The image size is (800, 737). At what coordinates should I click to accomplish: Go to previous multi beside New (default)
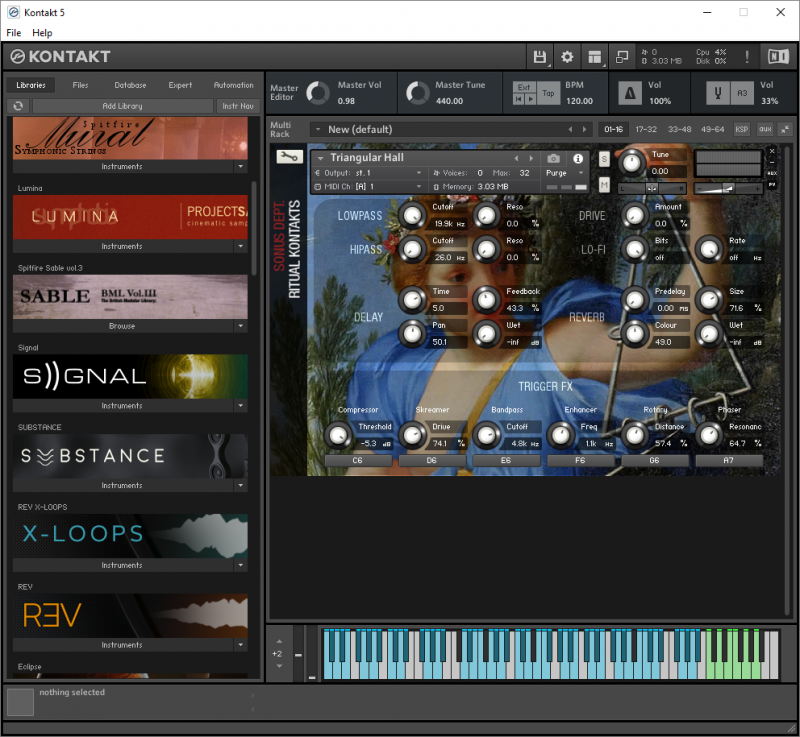[570, 130]
